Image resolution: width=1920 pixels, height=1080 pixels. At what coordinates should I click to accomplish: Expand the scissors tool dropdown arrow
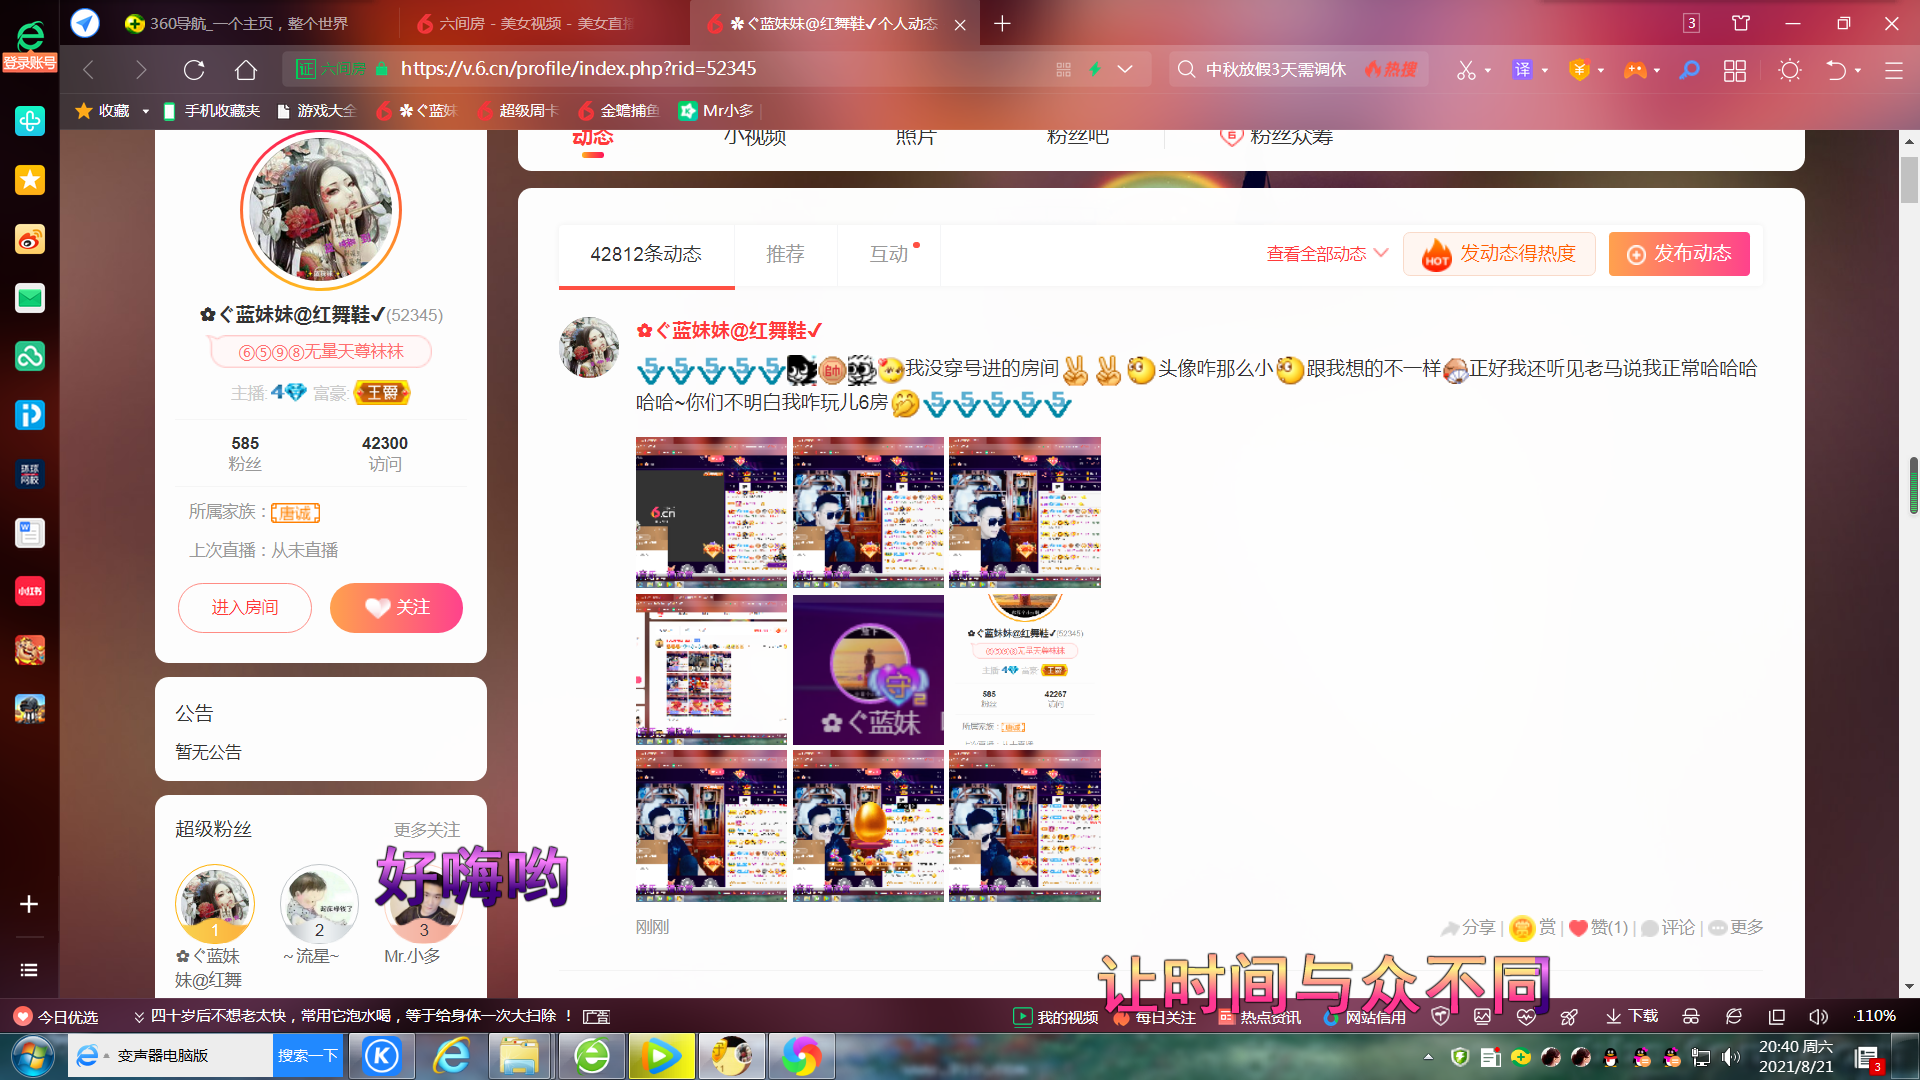[x=1488, y=70]
